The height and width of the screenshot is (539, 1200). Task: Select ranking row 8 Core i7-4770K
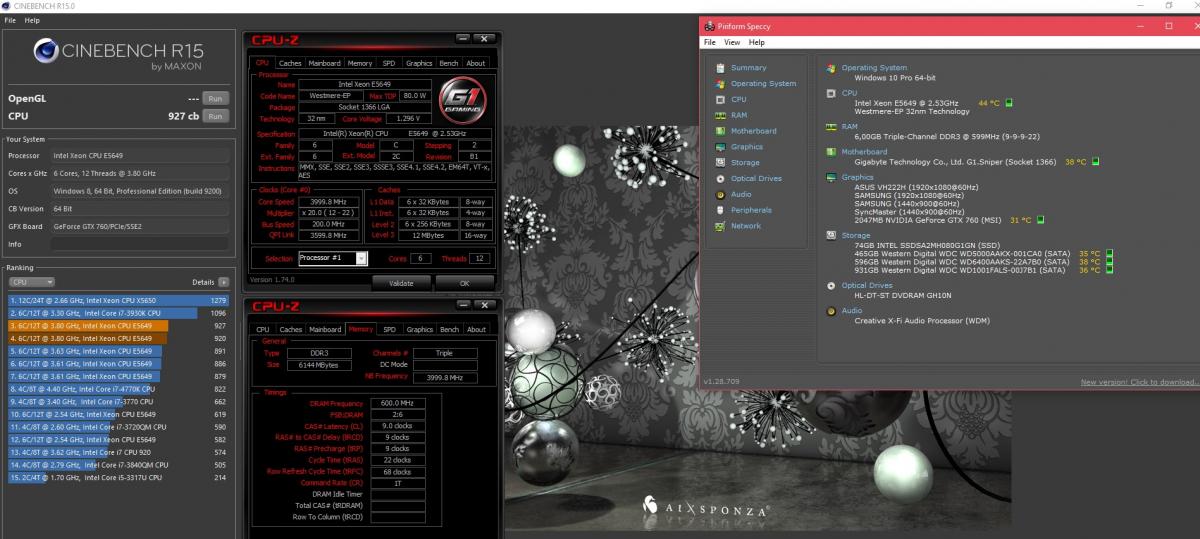pyautogui.click(x=118, y=389)
